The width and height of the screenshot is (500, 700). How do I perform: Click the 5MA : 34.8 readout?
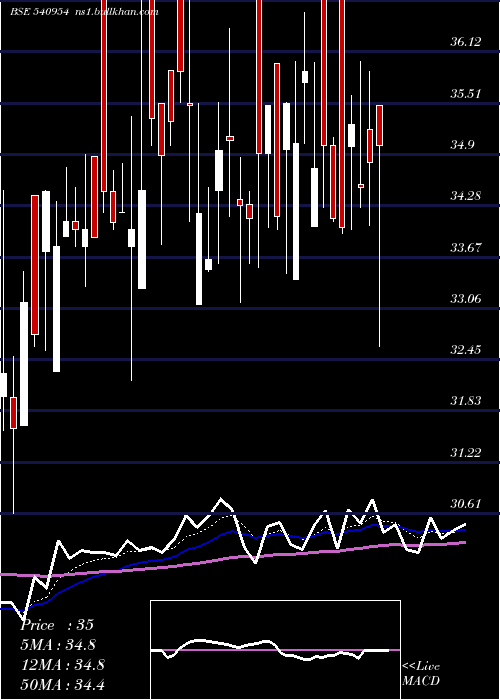click(x=58, y=645)
